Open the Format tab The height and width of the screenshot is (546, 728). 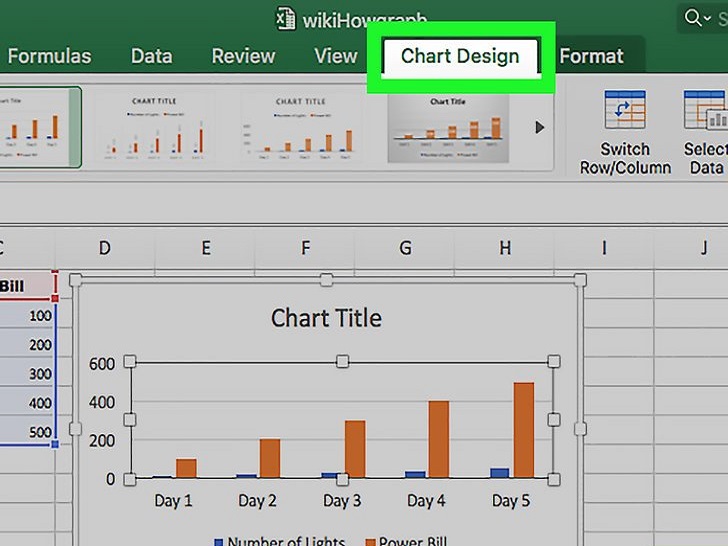click(x=591, y=56)
